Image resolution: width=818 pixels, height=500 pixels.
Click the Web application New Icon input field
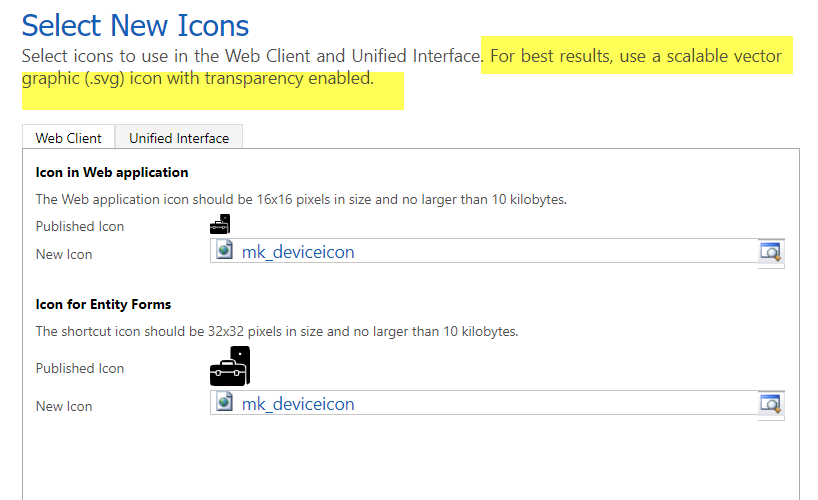484,251
